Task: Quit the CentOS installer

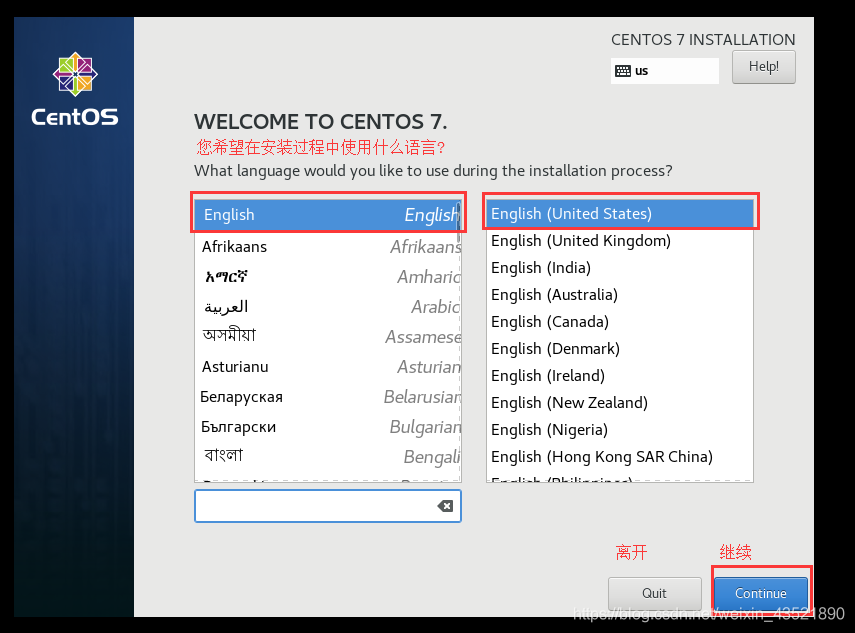Action: coord(654,593)
